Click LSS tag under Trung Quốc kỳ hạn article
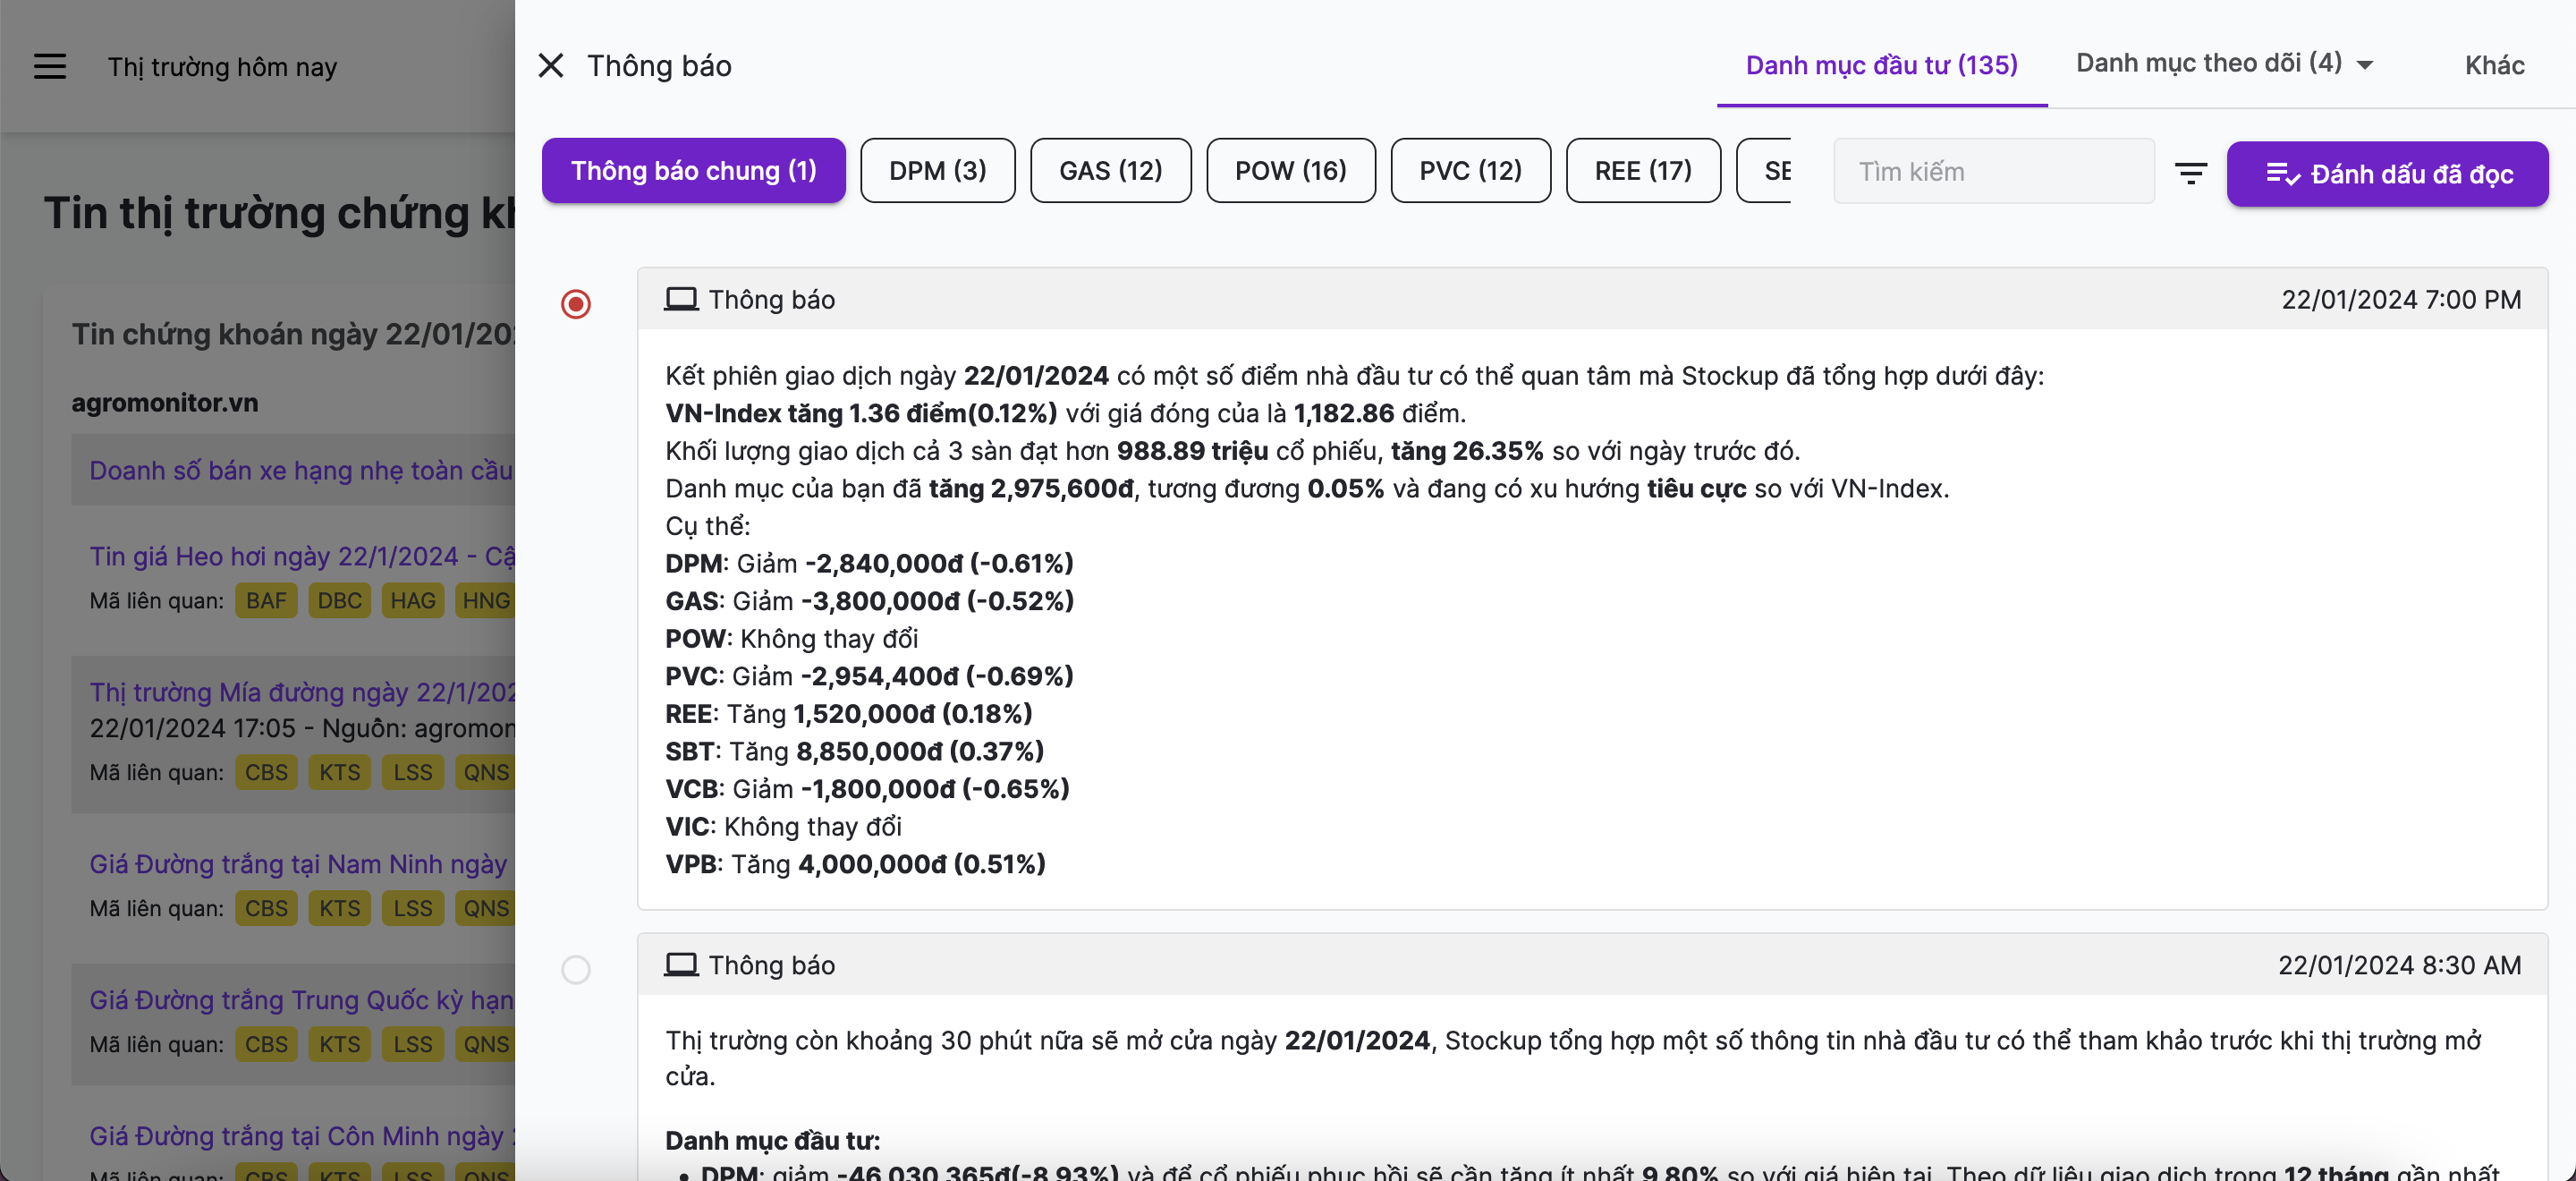This screenshot has width=2576, height=1181. tap(413, 1045)
